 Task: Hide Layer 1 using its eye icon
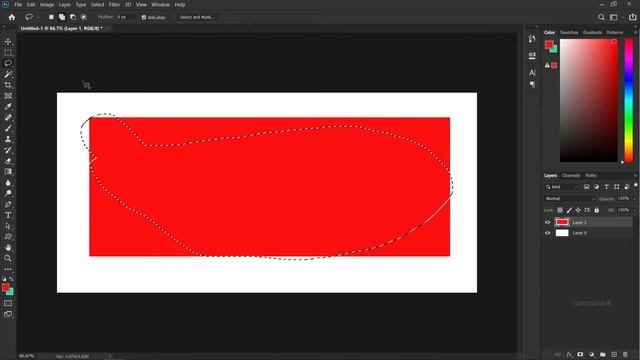[x=548, y=222]
